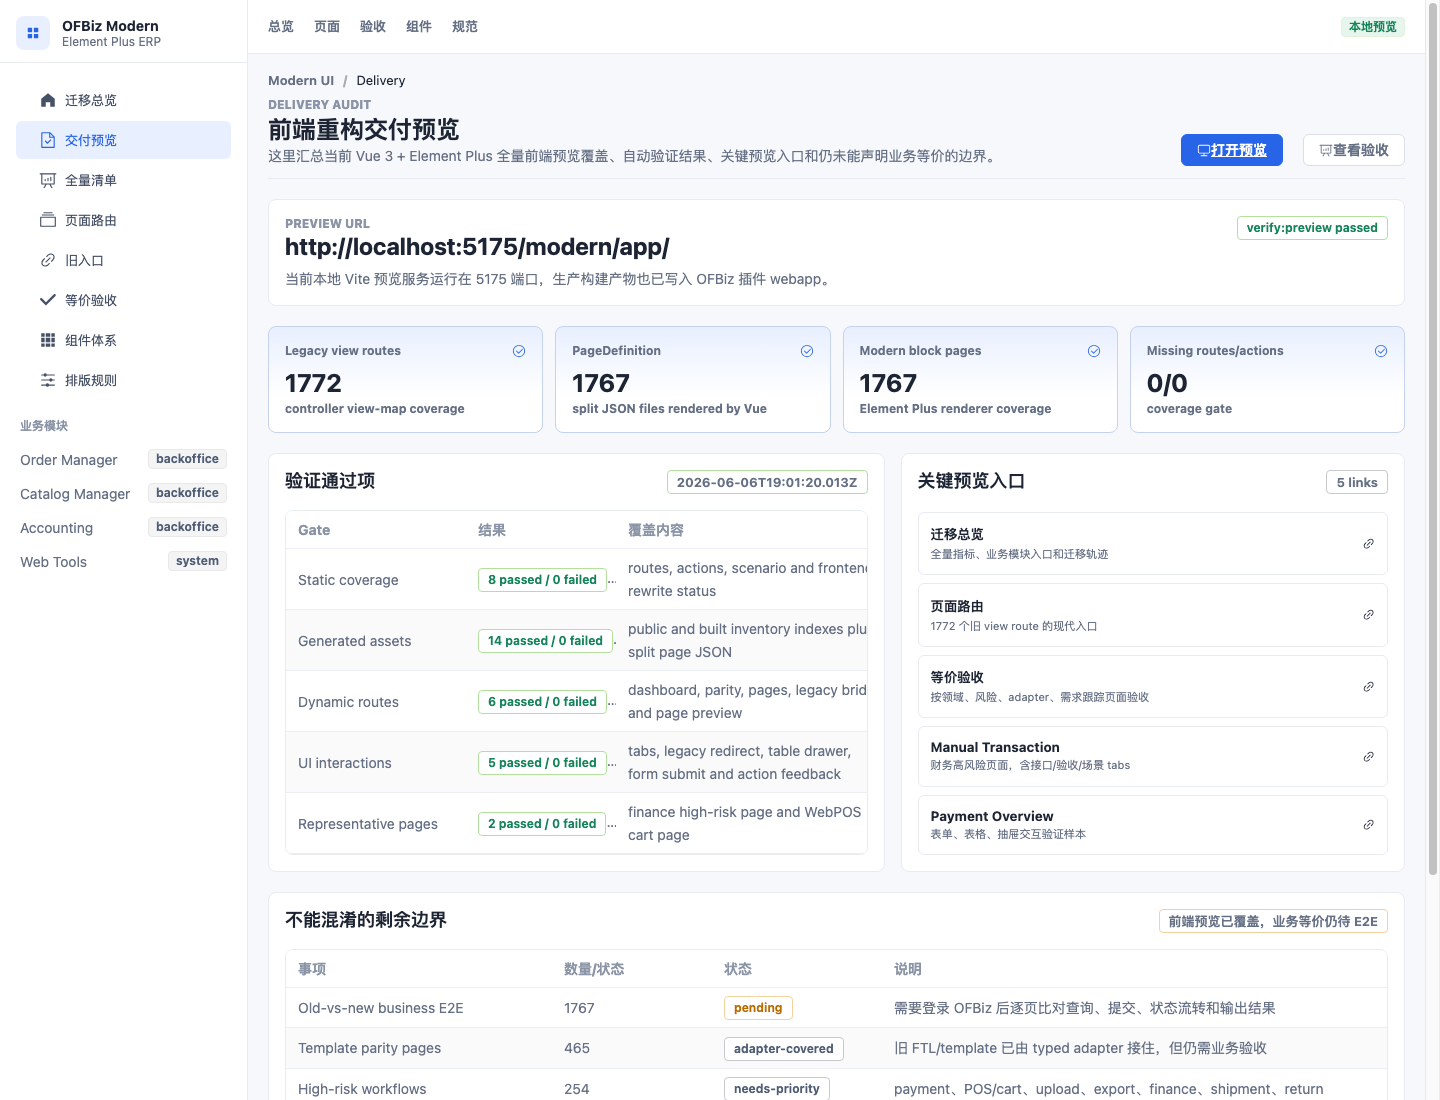
Task: Click the link icon in the Payment Overview card
Action: 1369,825
